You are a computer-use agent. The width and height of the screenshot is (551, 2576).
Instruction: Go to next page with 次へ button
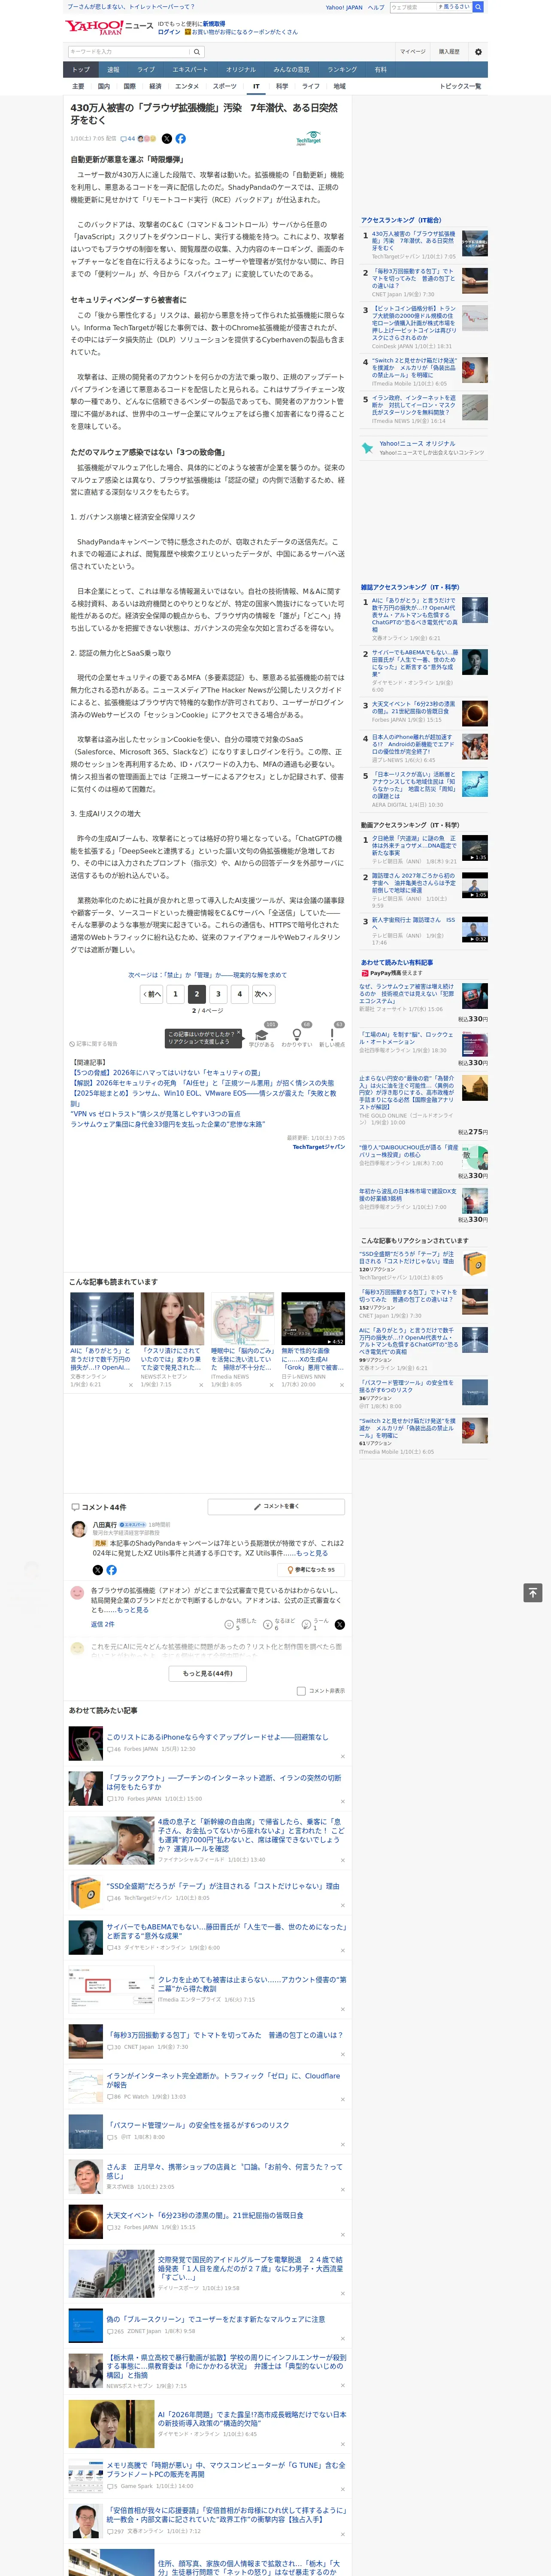tap(263, 994)
